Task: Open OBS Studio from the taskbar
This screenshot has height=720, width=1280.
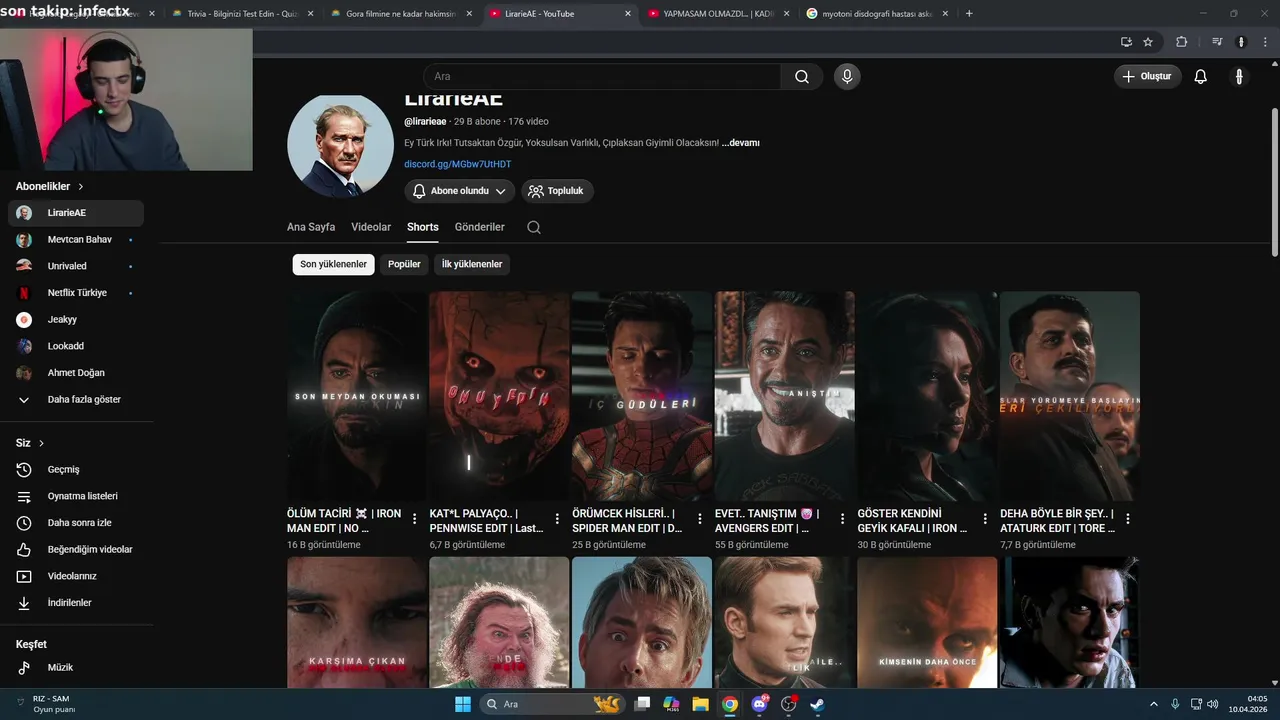Action: coord(788,704)
